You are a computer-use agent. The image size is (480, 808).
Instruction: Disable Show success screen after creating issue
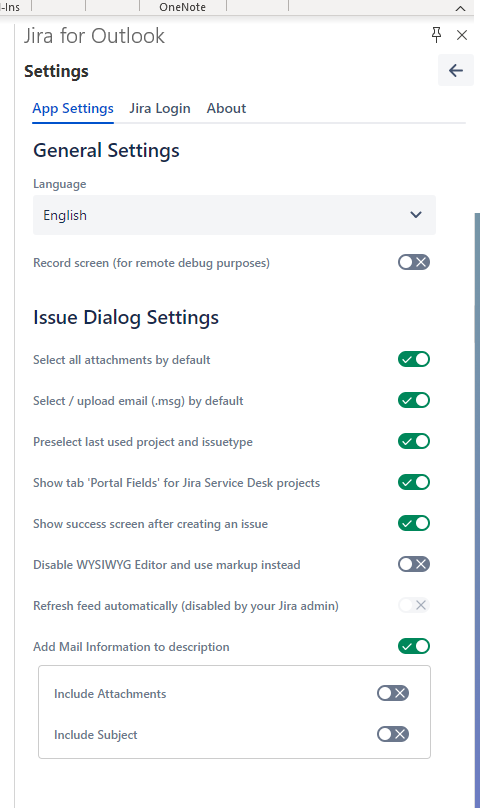coord(413,523)
